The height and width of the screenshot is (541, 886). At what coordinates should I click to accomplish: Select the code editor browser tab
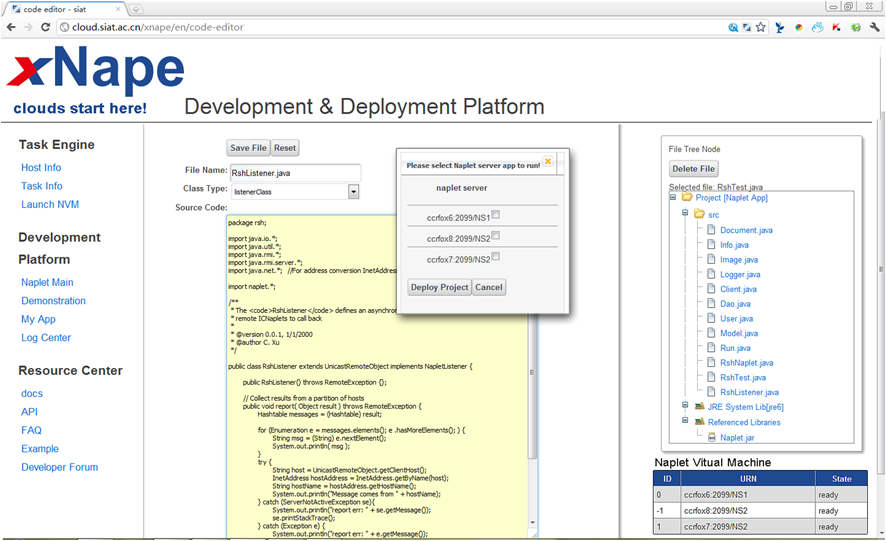(x=52, y=8)
